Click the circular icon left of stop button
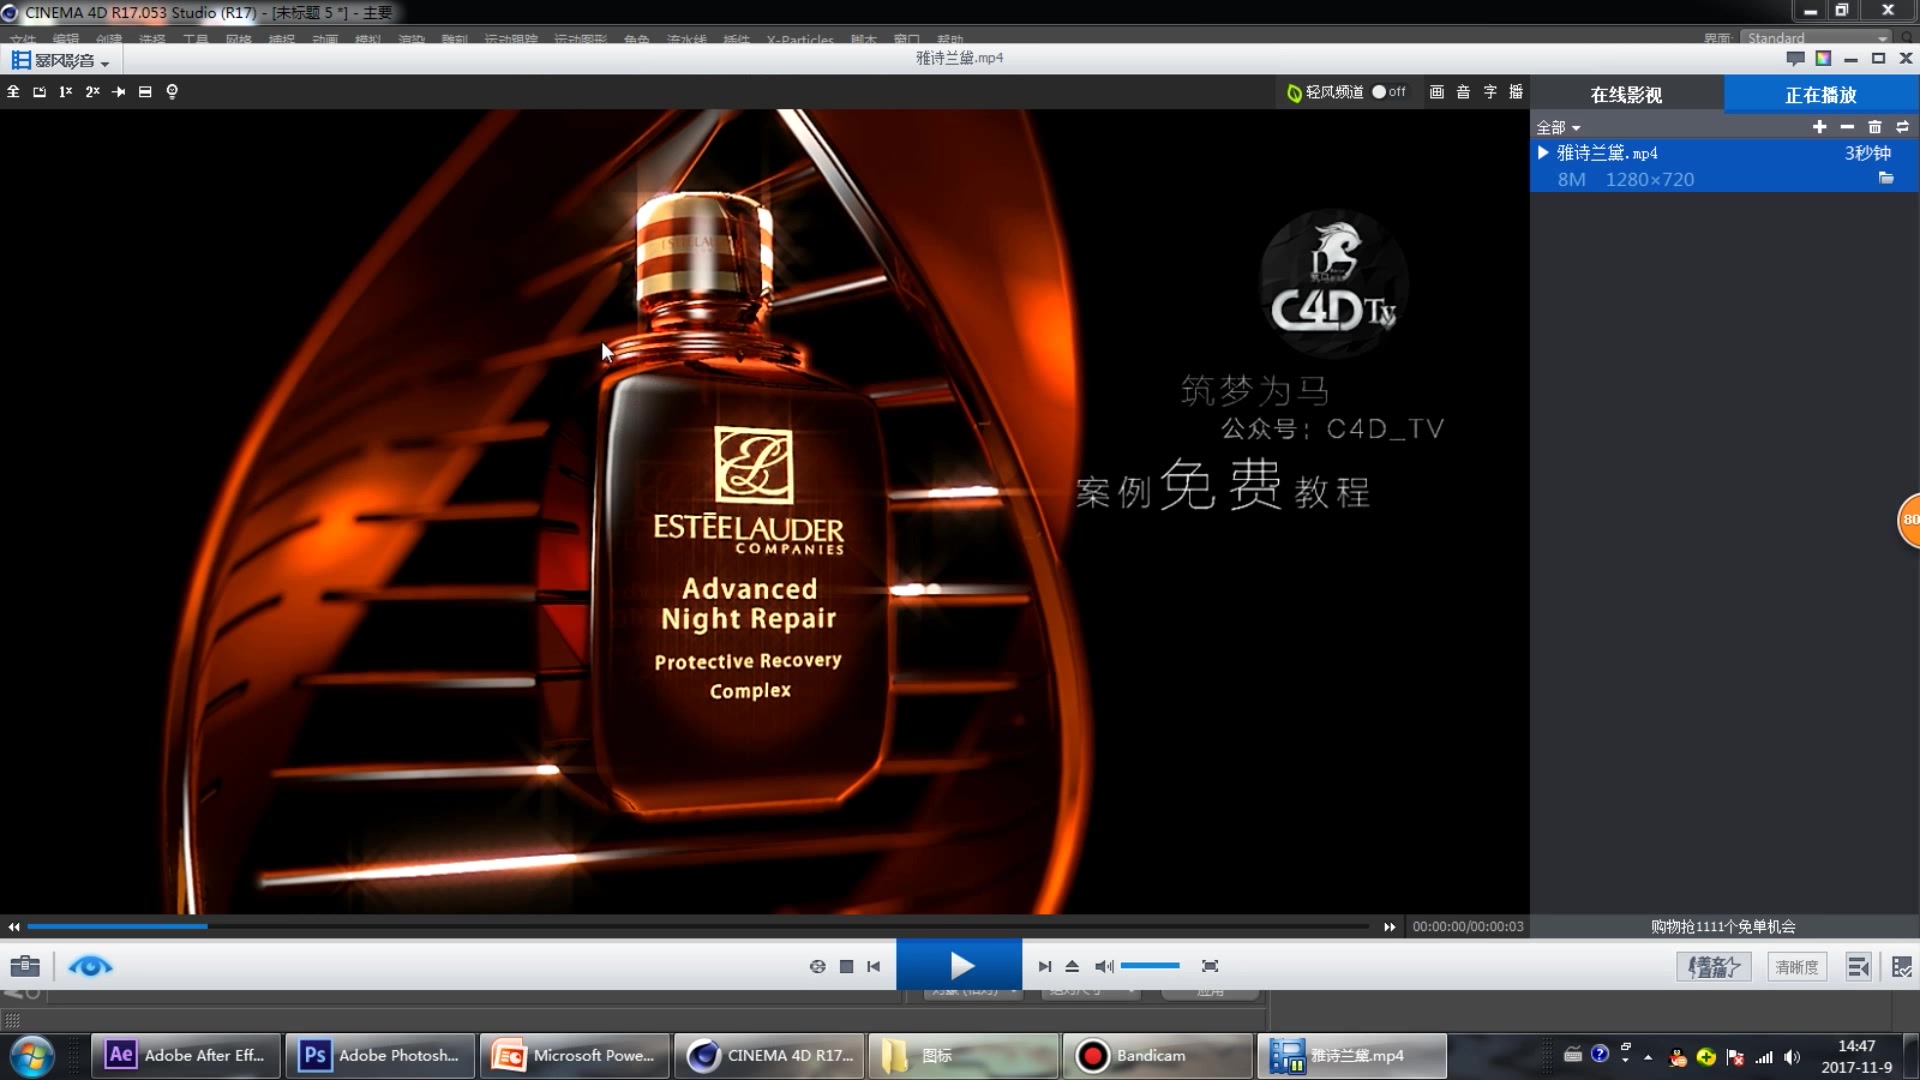 (x=817, y=967)
